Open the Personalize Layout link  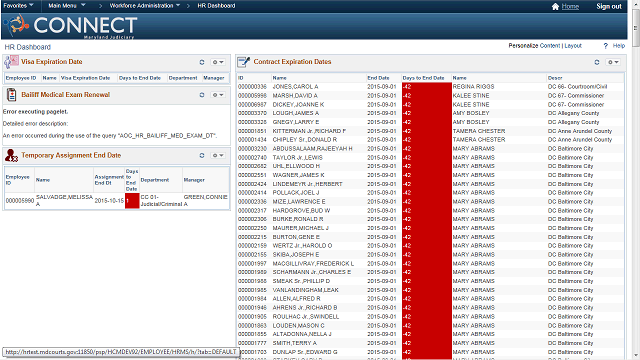coord(573,46)
